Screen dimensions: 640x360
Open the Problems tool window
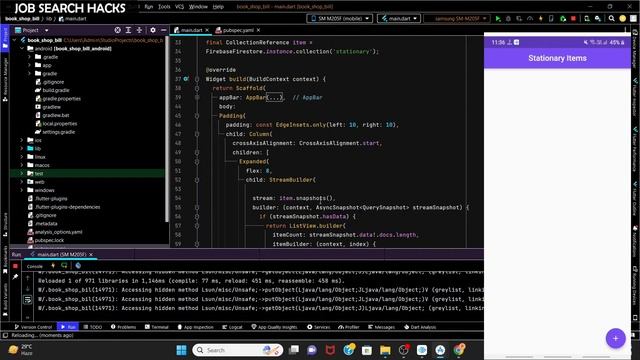(x=123, y=327)
